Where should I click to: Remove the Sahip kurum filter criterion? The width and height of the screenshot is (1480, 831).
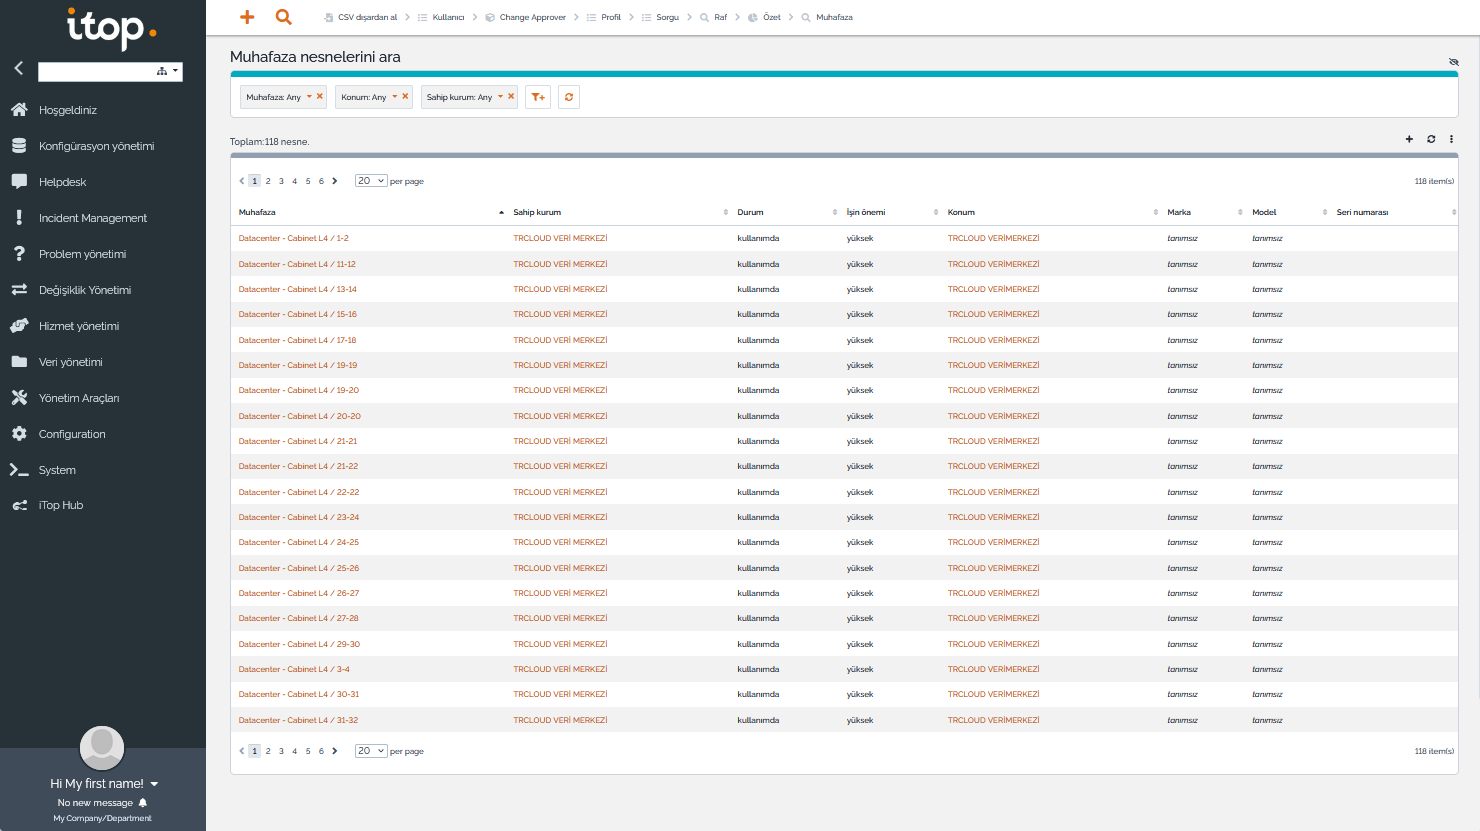[511, 96]
